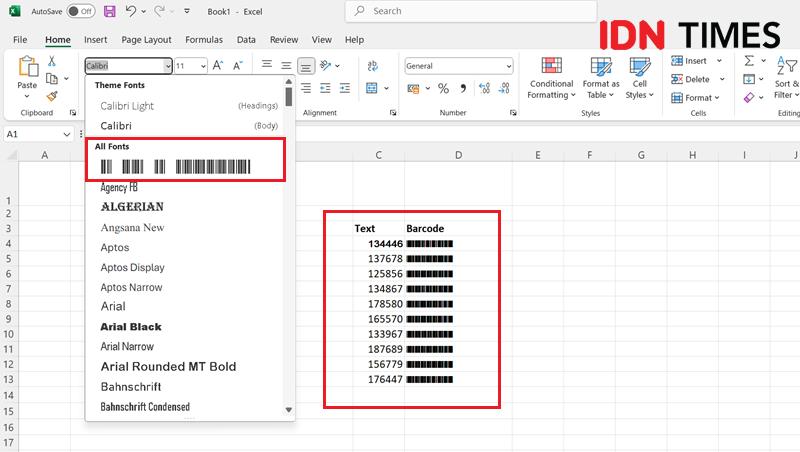Expand the font size dropdown

(203, 66)
